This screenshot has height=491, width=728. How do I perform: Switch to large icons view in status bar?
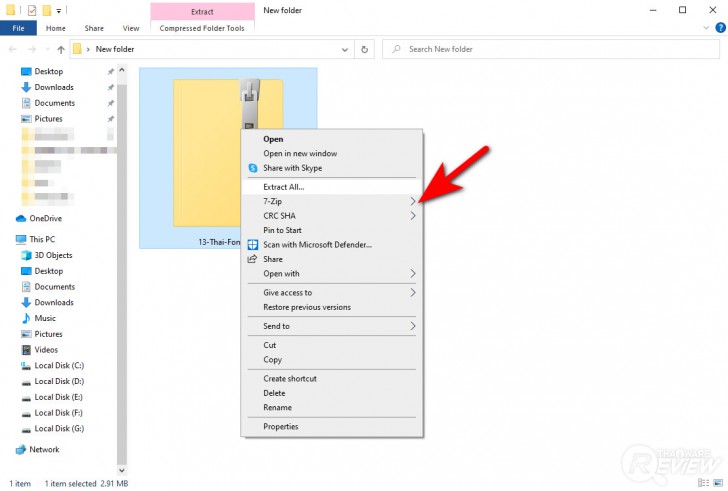pos(718,483)
